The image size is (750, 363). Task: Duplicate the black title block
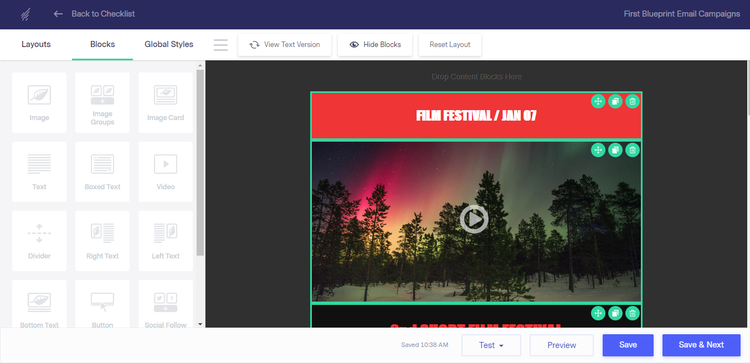pyautogui.click(x=615, y=313)
